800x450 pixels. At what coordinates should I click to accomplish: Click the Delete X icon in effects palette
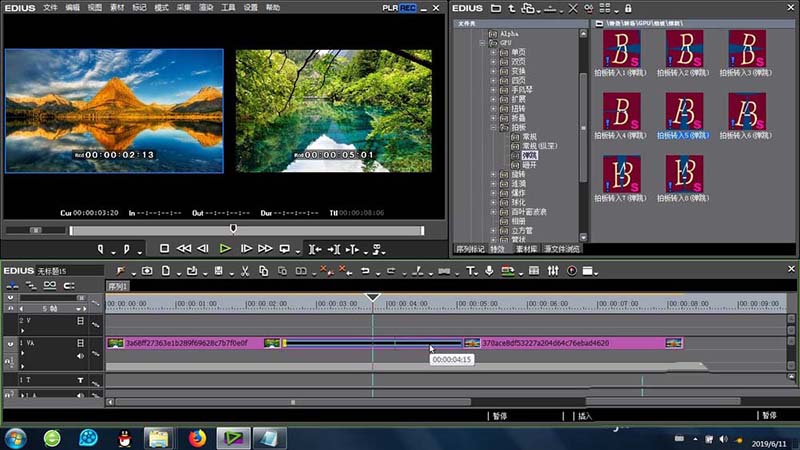point(573,8)
